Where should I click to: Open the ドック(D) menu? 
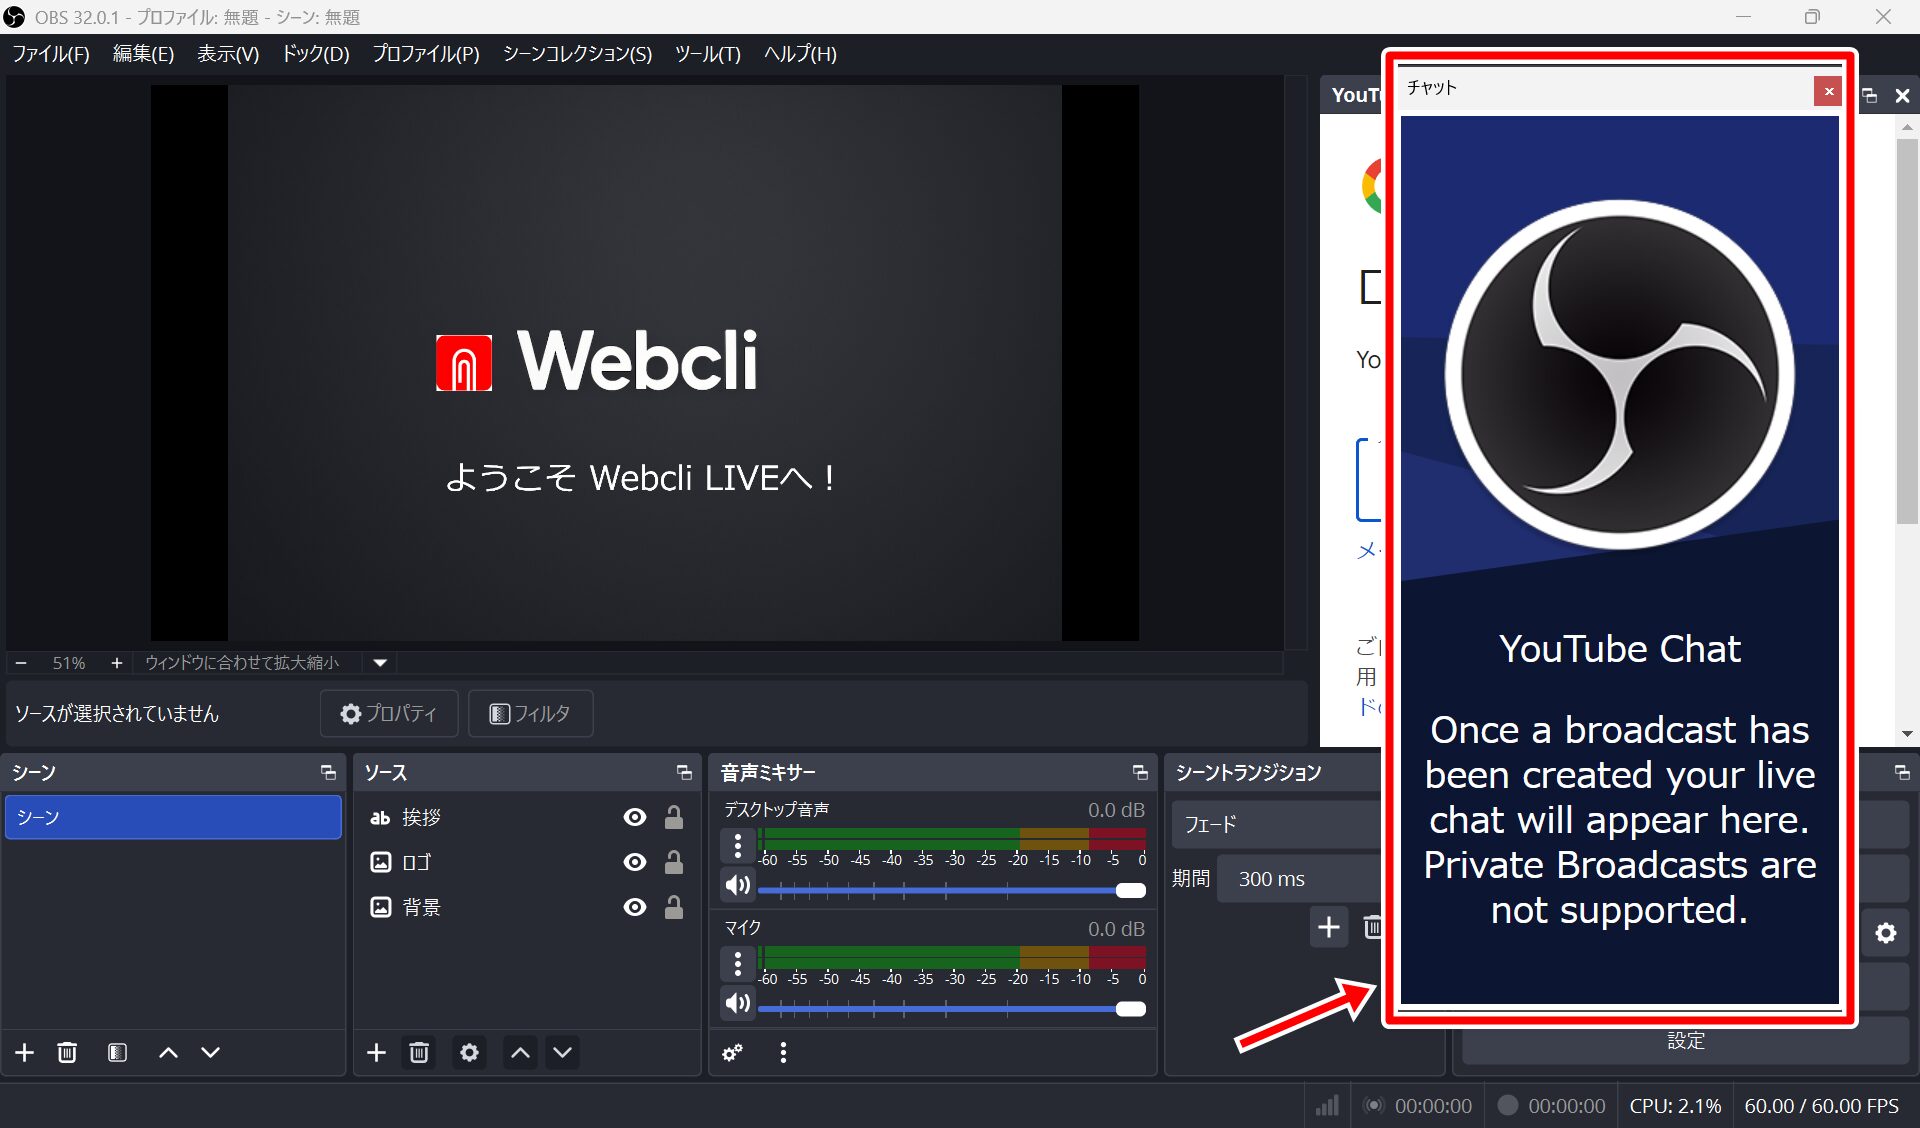coord(315,54)
